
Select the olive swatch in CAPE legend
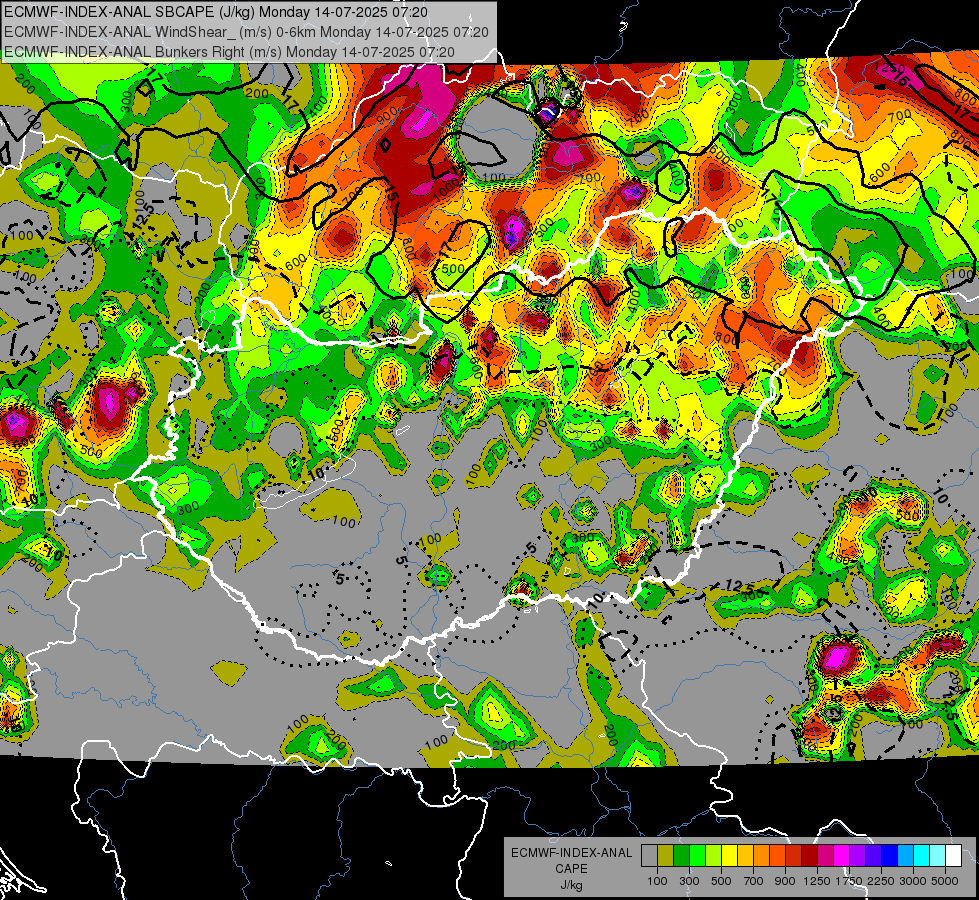[665, 855]
